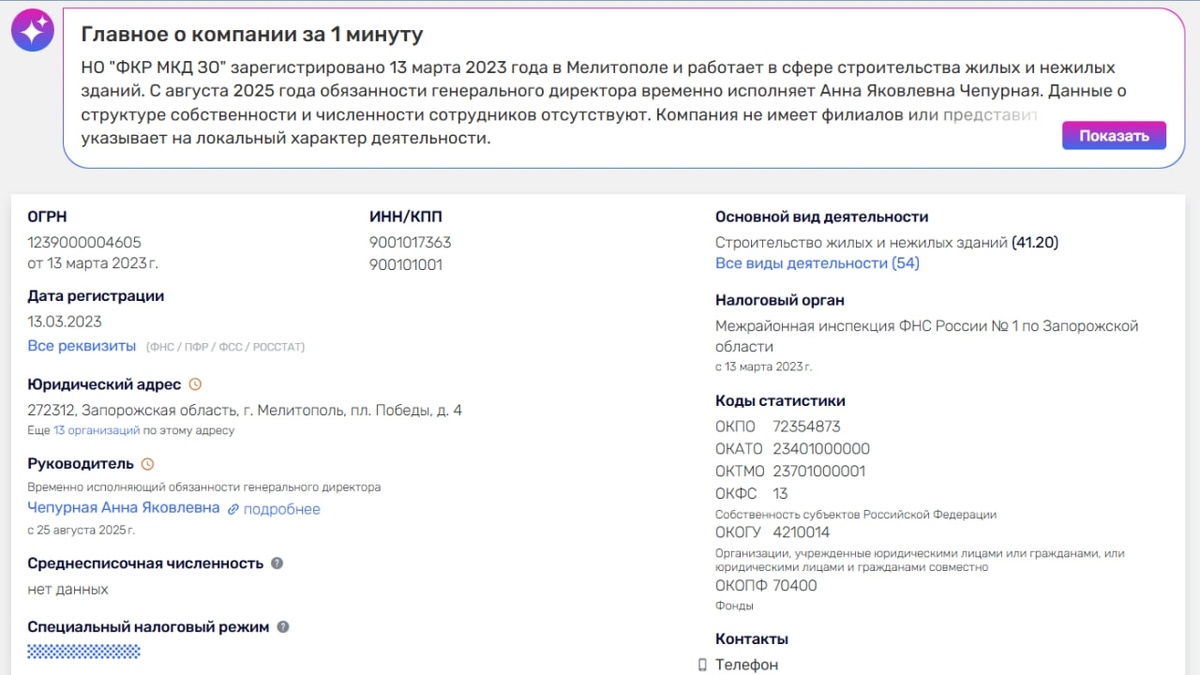This screenshot has height=675, width=1200.
Task: Click the clock icon beside Руководитель
Action: click(148, 464)
